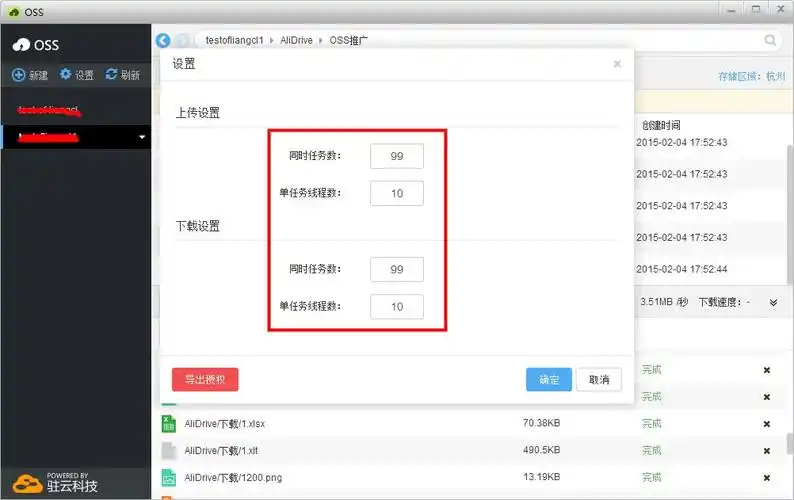Click the 70.38KB size value
This screenshot has width=794, height=500.
pos(541,423)
